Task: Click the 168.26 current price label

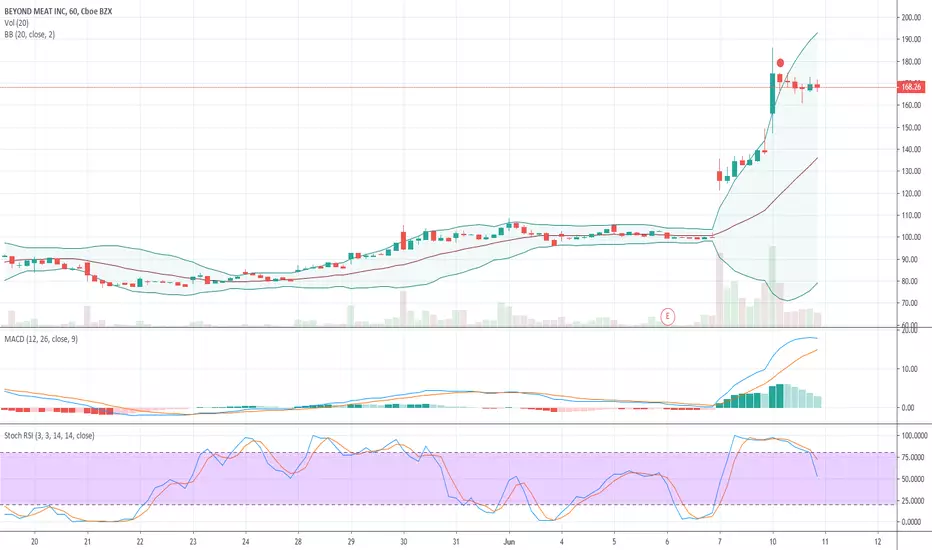Action: tap(911, 87)
